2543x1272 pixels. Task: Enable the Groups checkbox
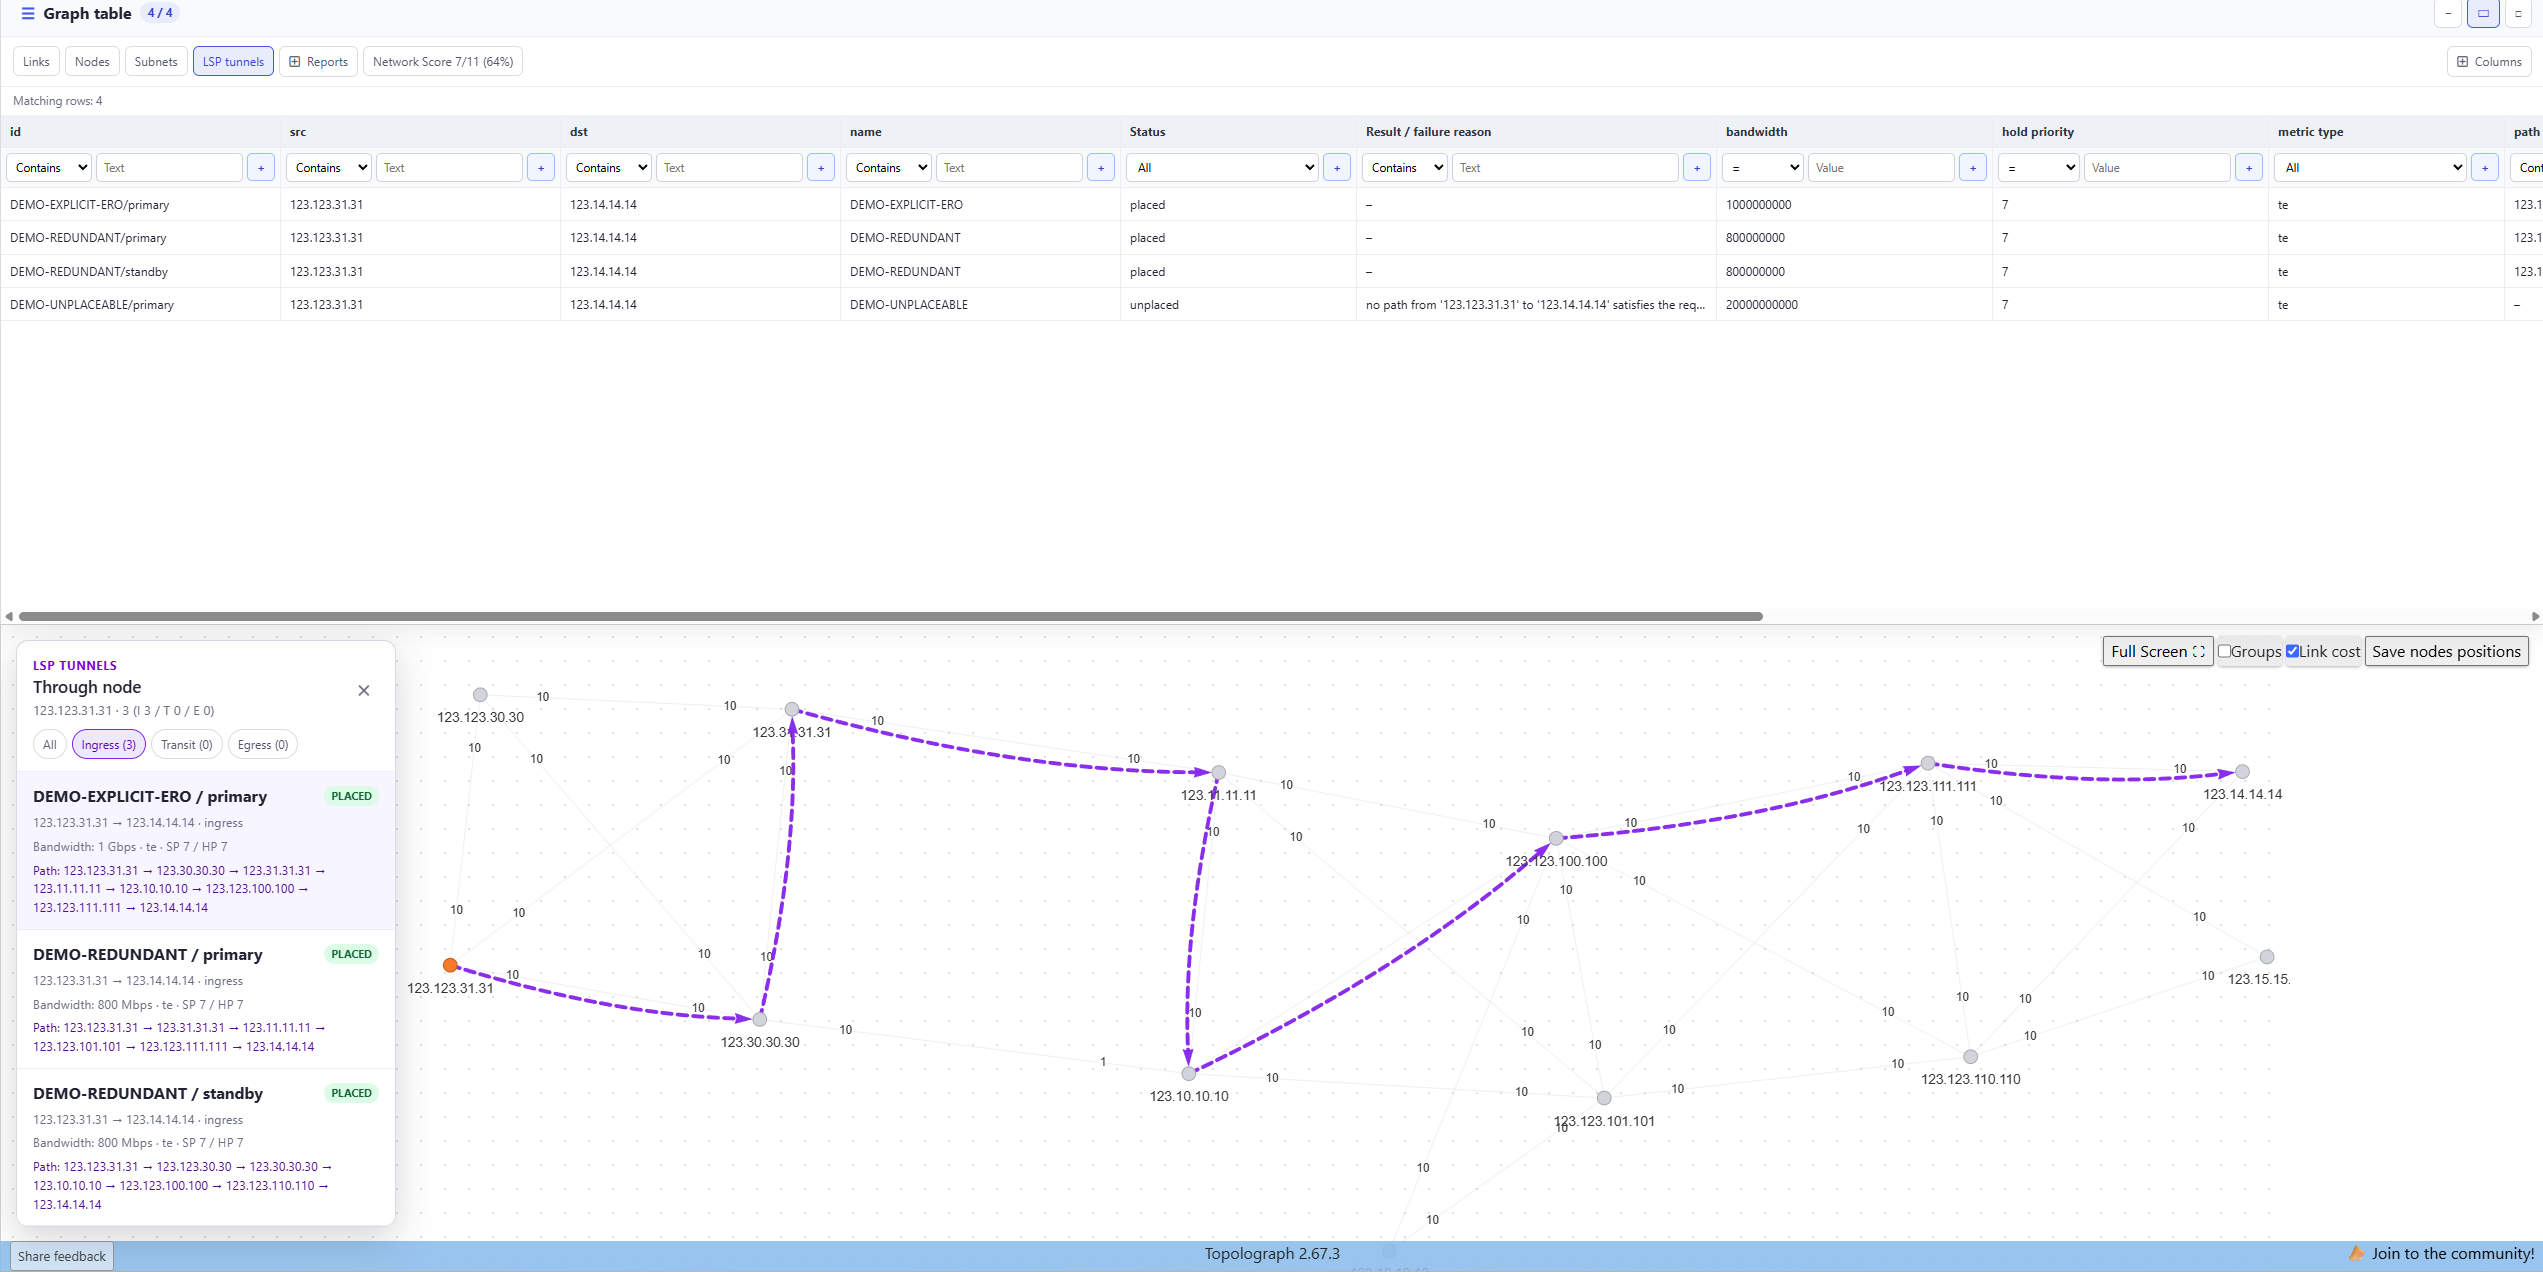point(2225,651)
